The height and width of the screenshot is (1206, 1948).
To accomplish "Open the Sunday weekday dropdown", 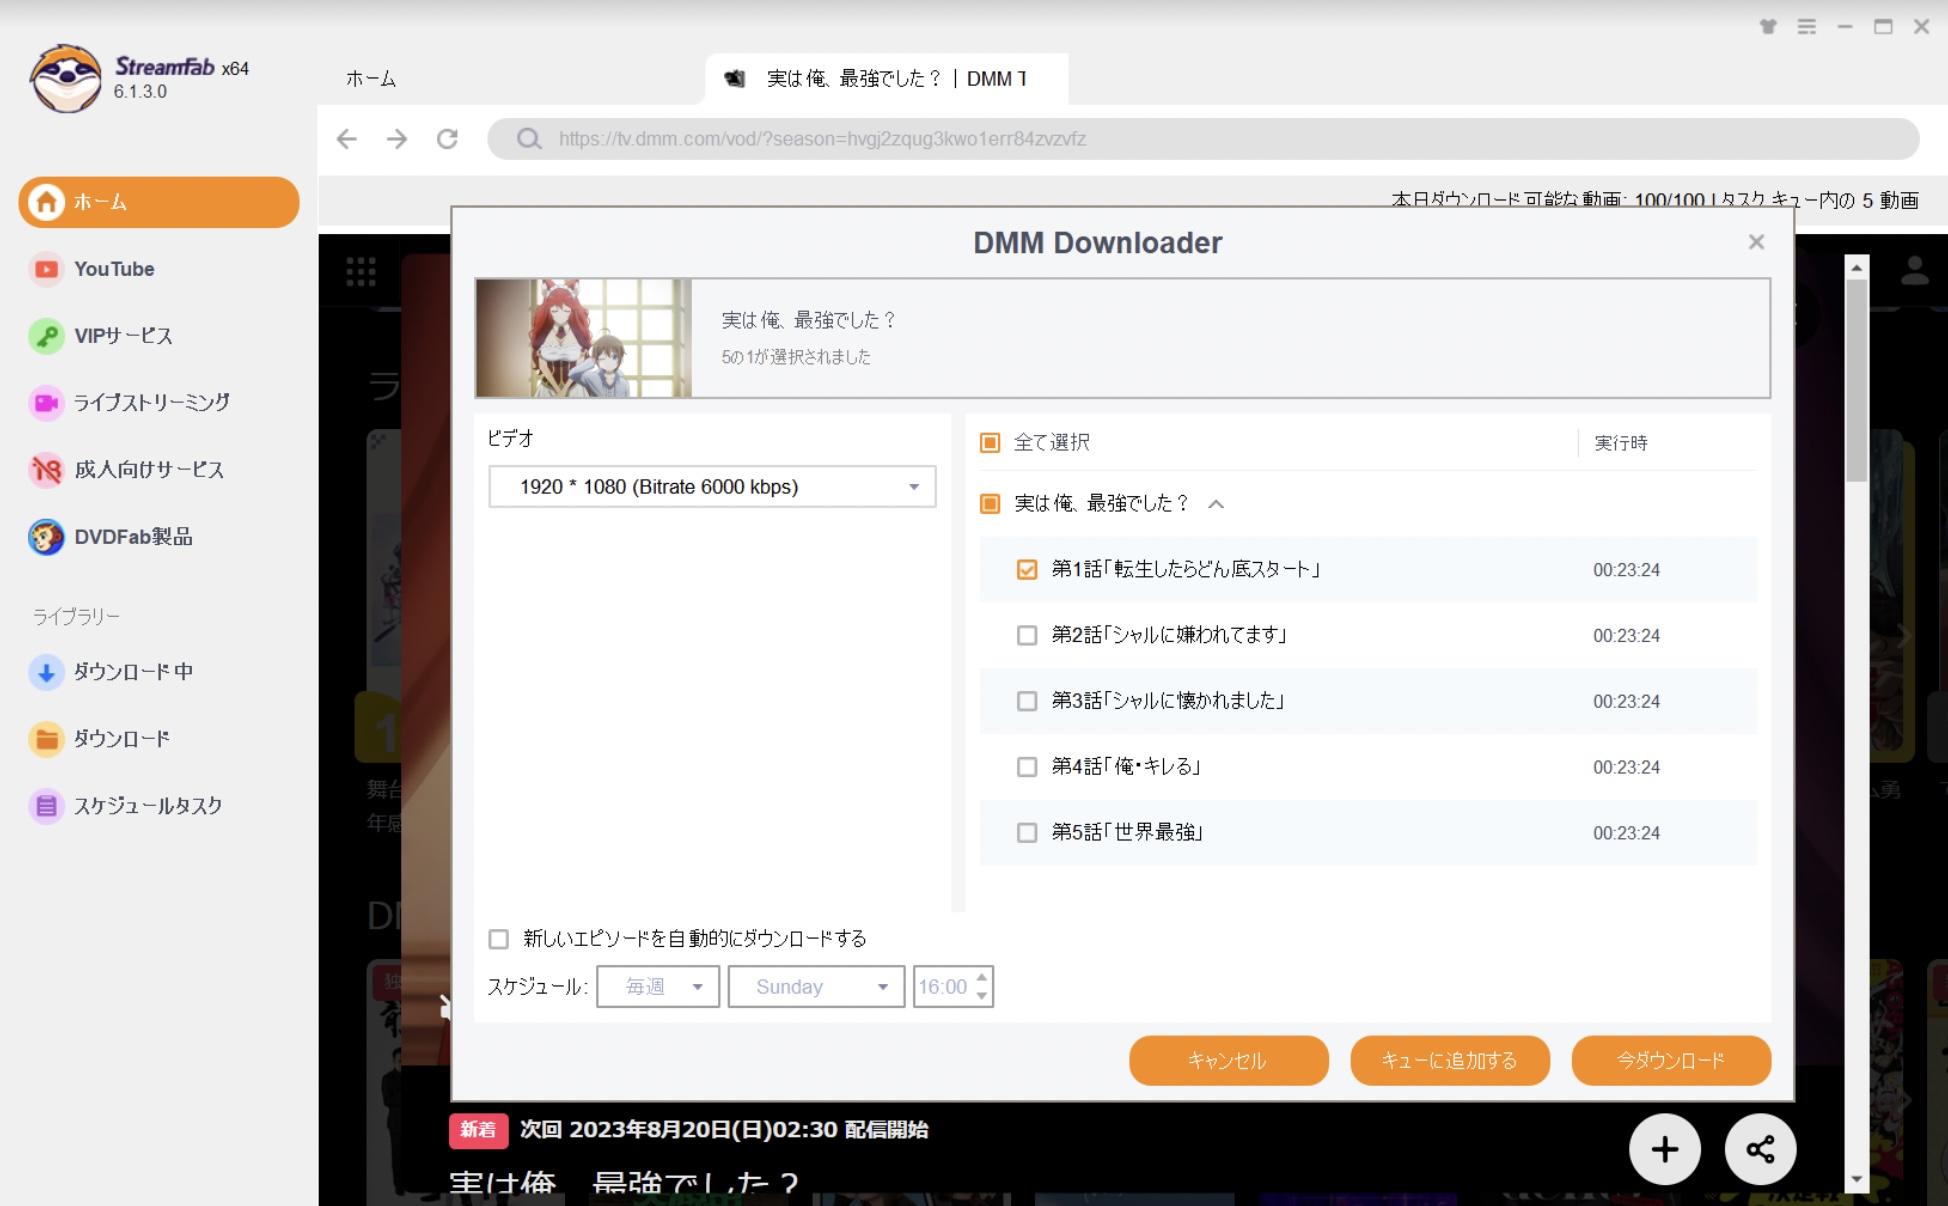I will tap(816, 987).
